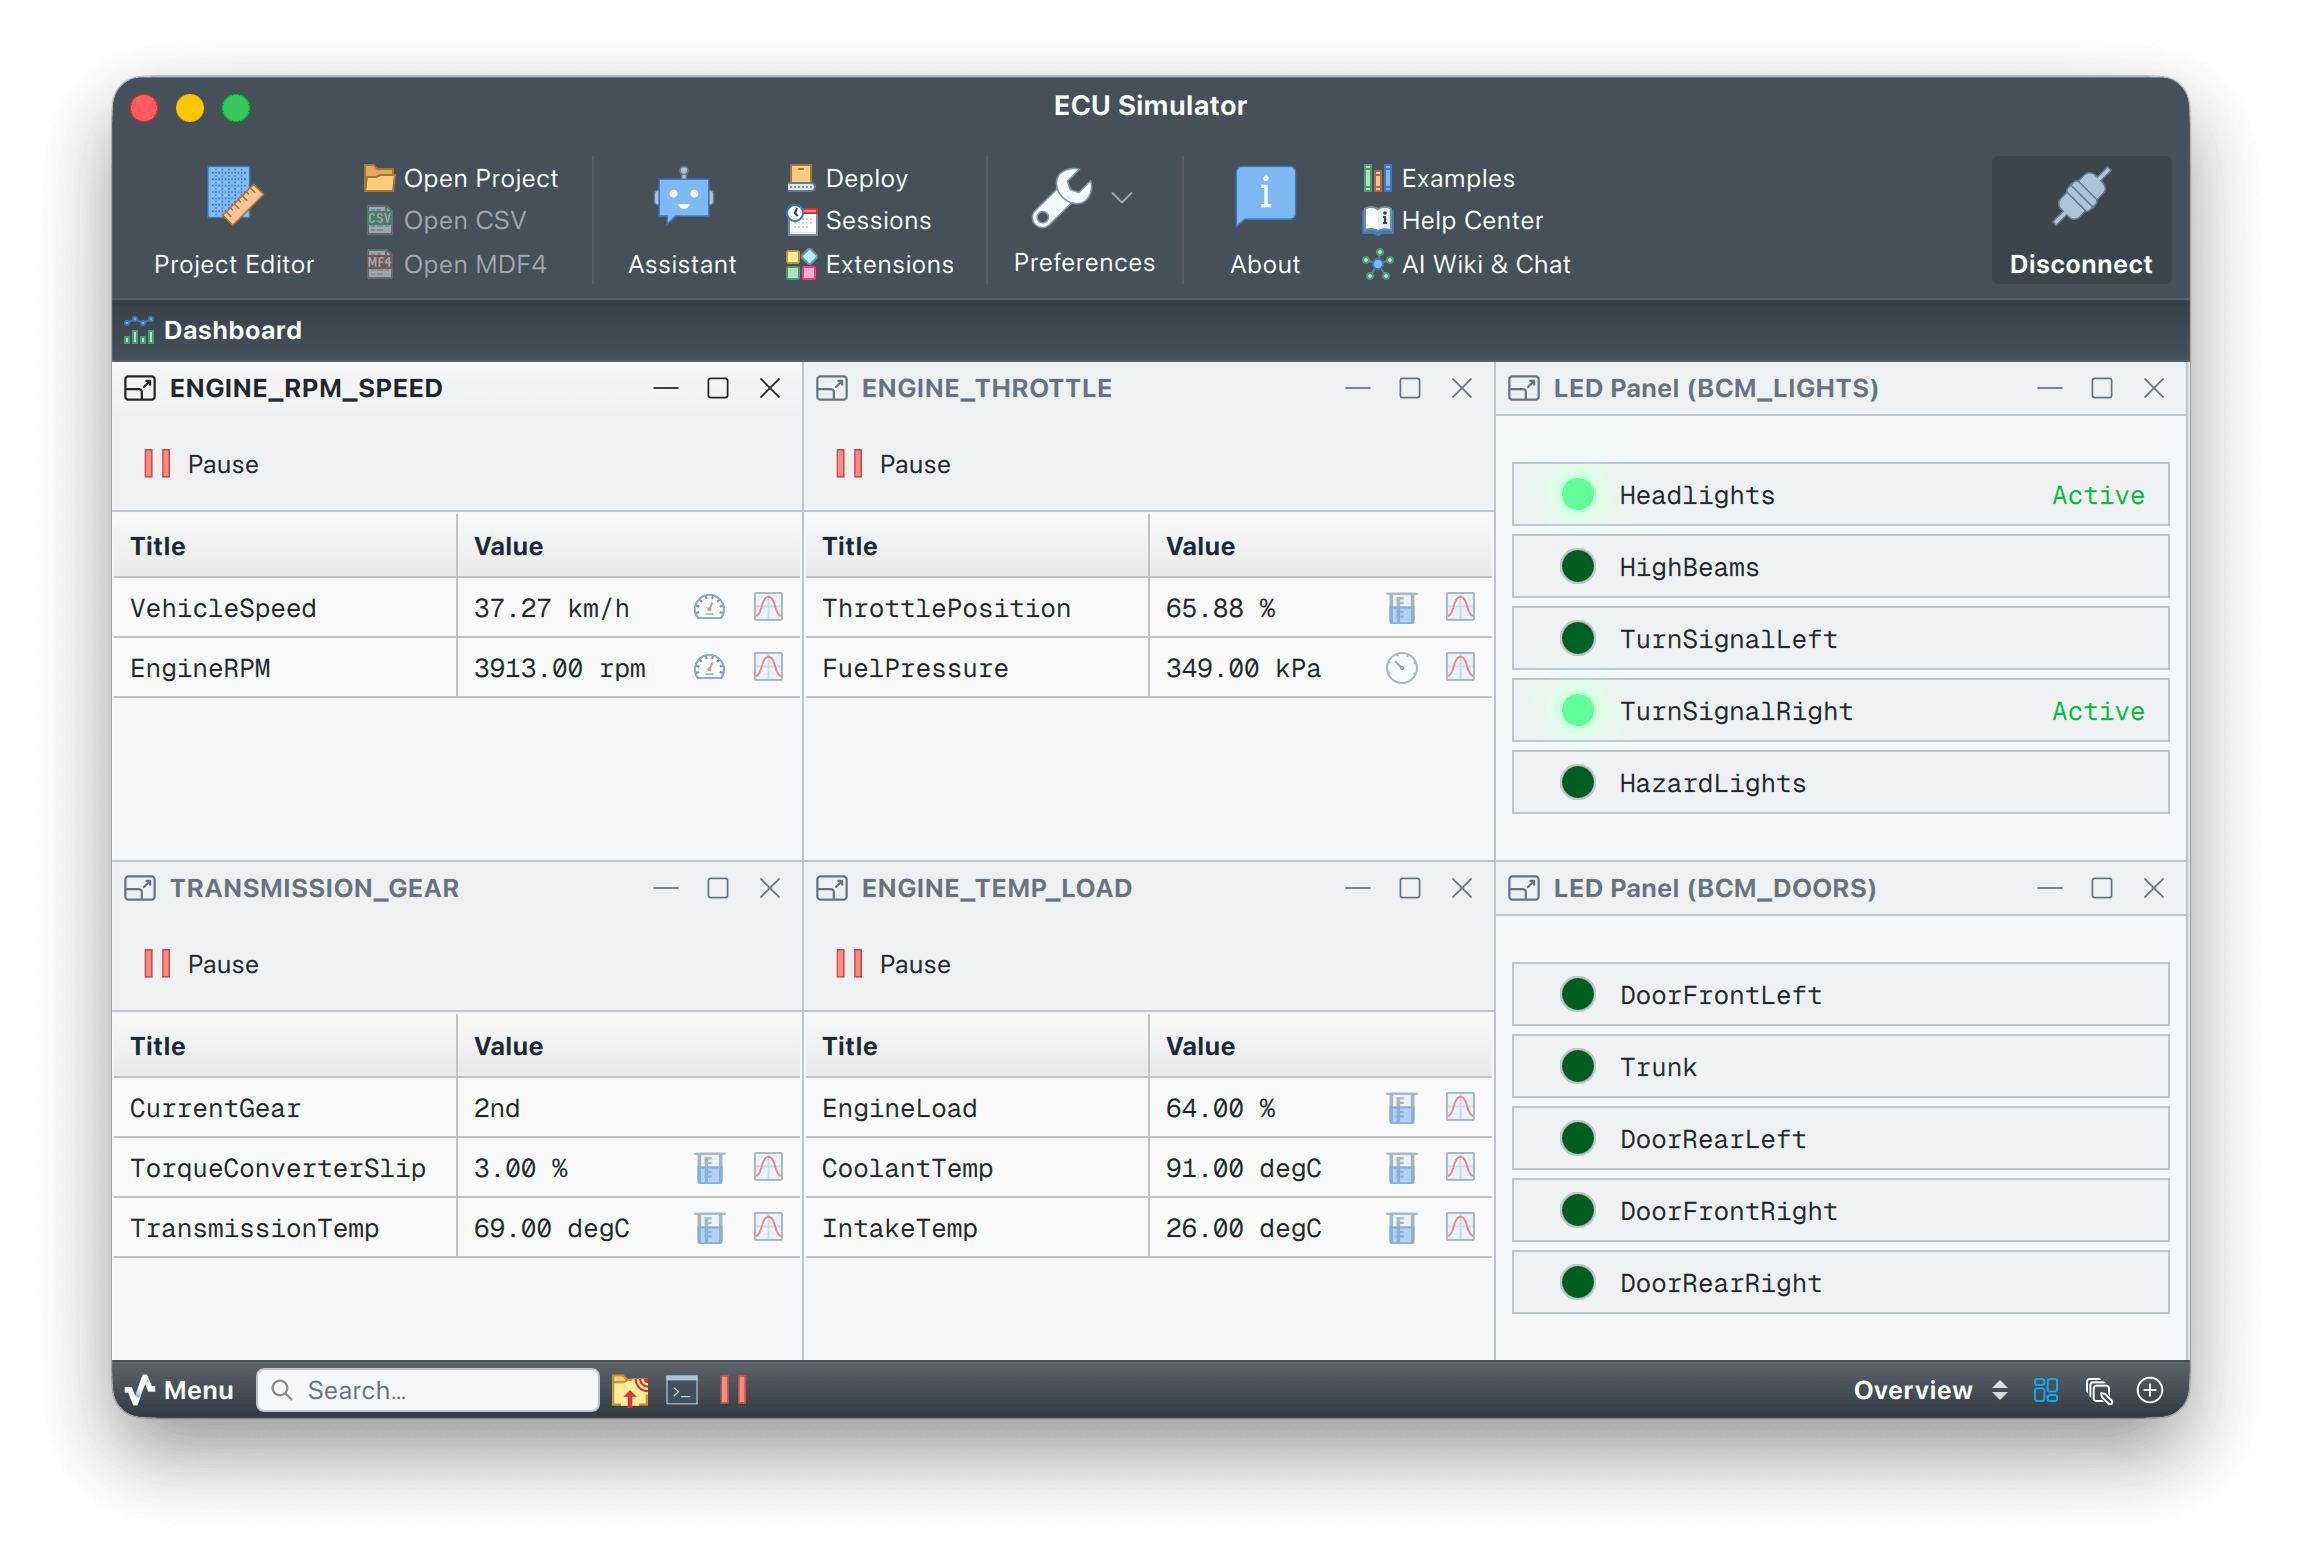The image size is (2302, 1566).
Task: Click TorqueConverterSlip chart icon
Action: [768, 1167]
